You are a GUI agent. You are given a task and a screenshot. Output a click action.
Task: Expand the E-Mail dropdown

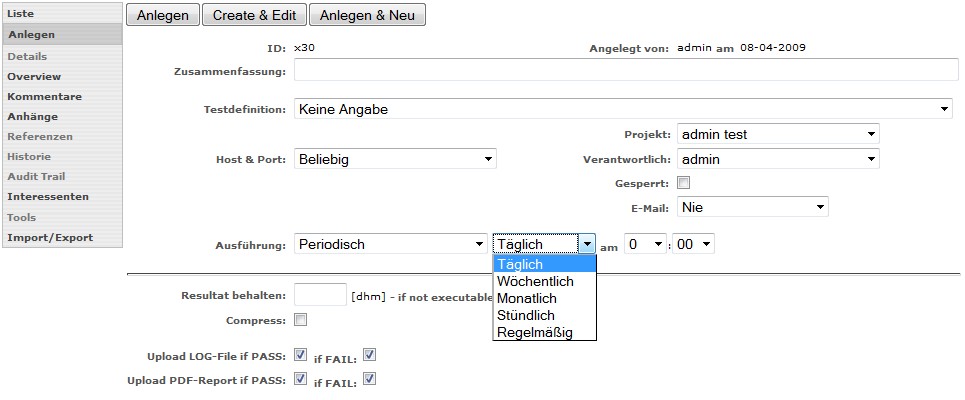(x=752, y=207)
